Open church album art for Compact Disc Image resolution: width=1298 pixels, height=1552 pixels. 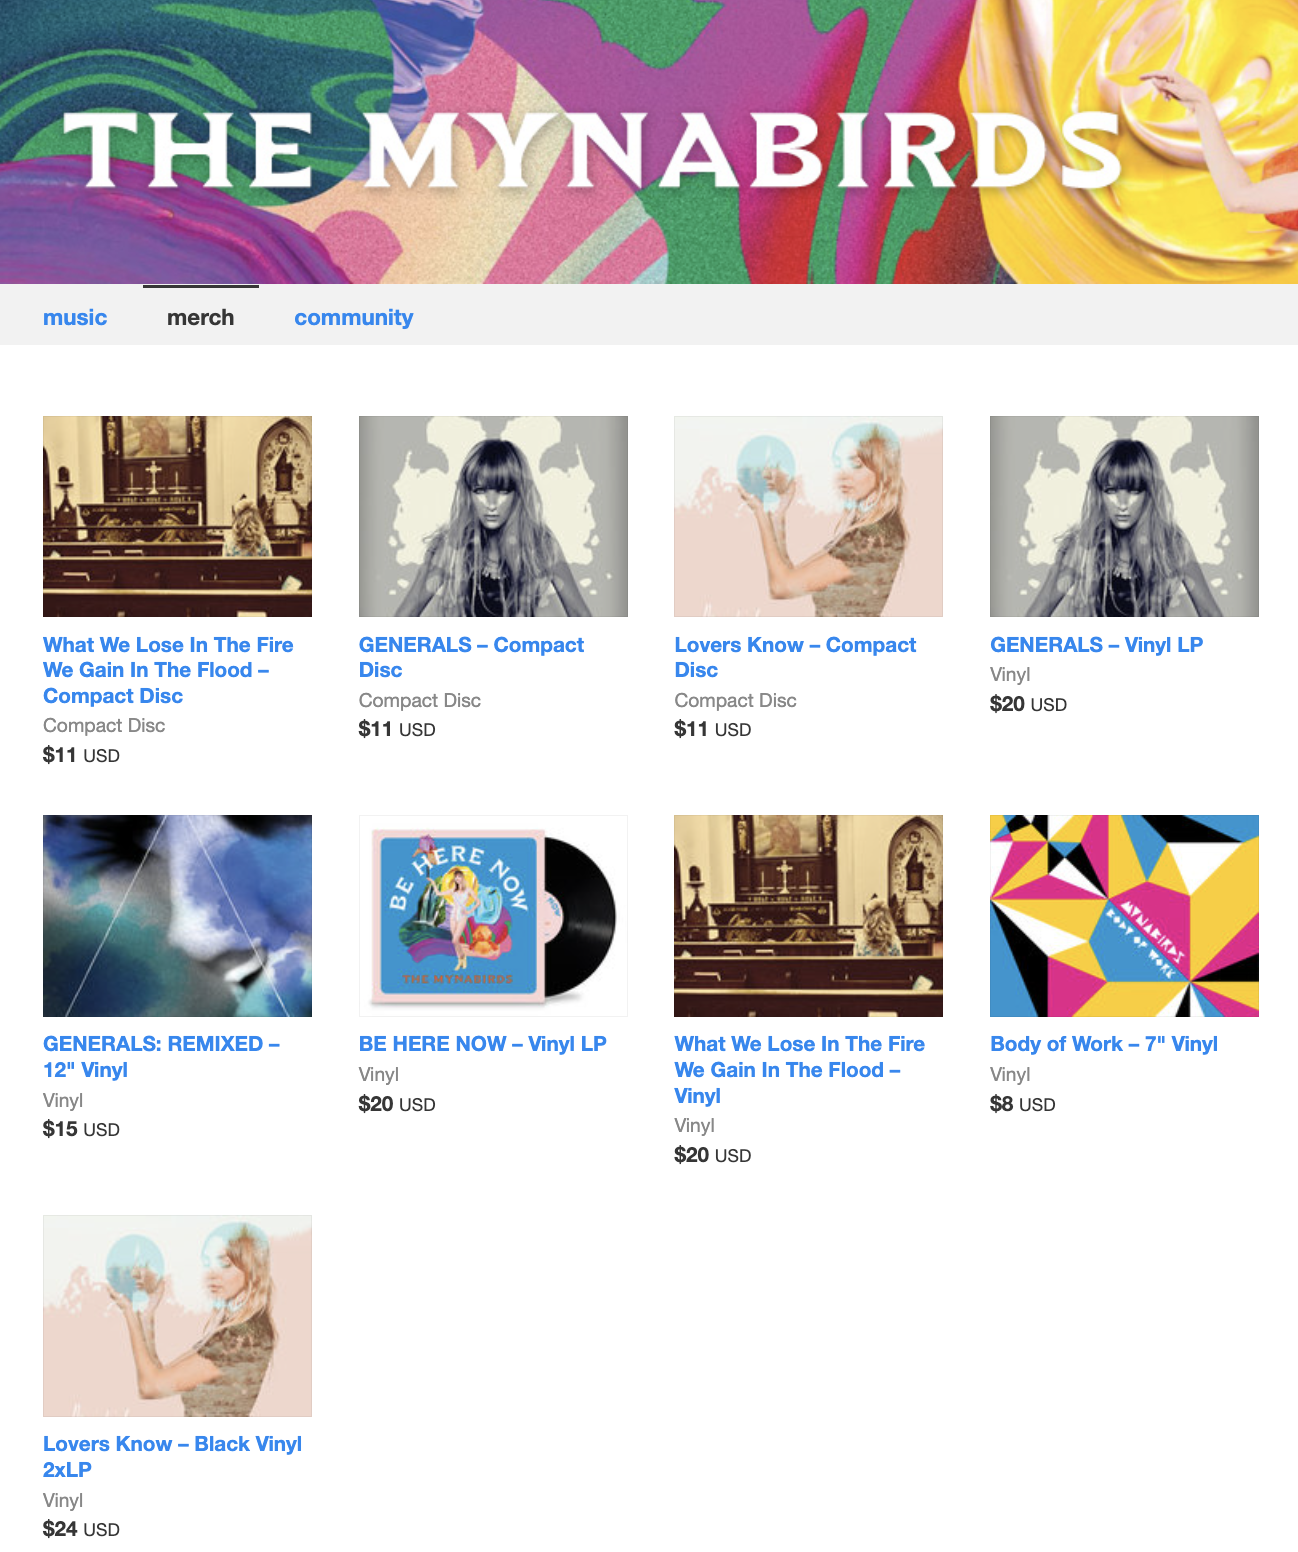tap(177, 516)
